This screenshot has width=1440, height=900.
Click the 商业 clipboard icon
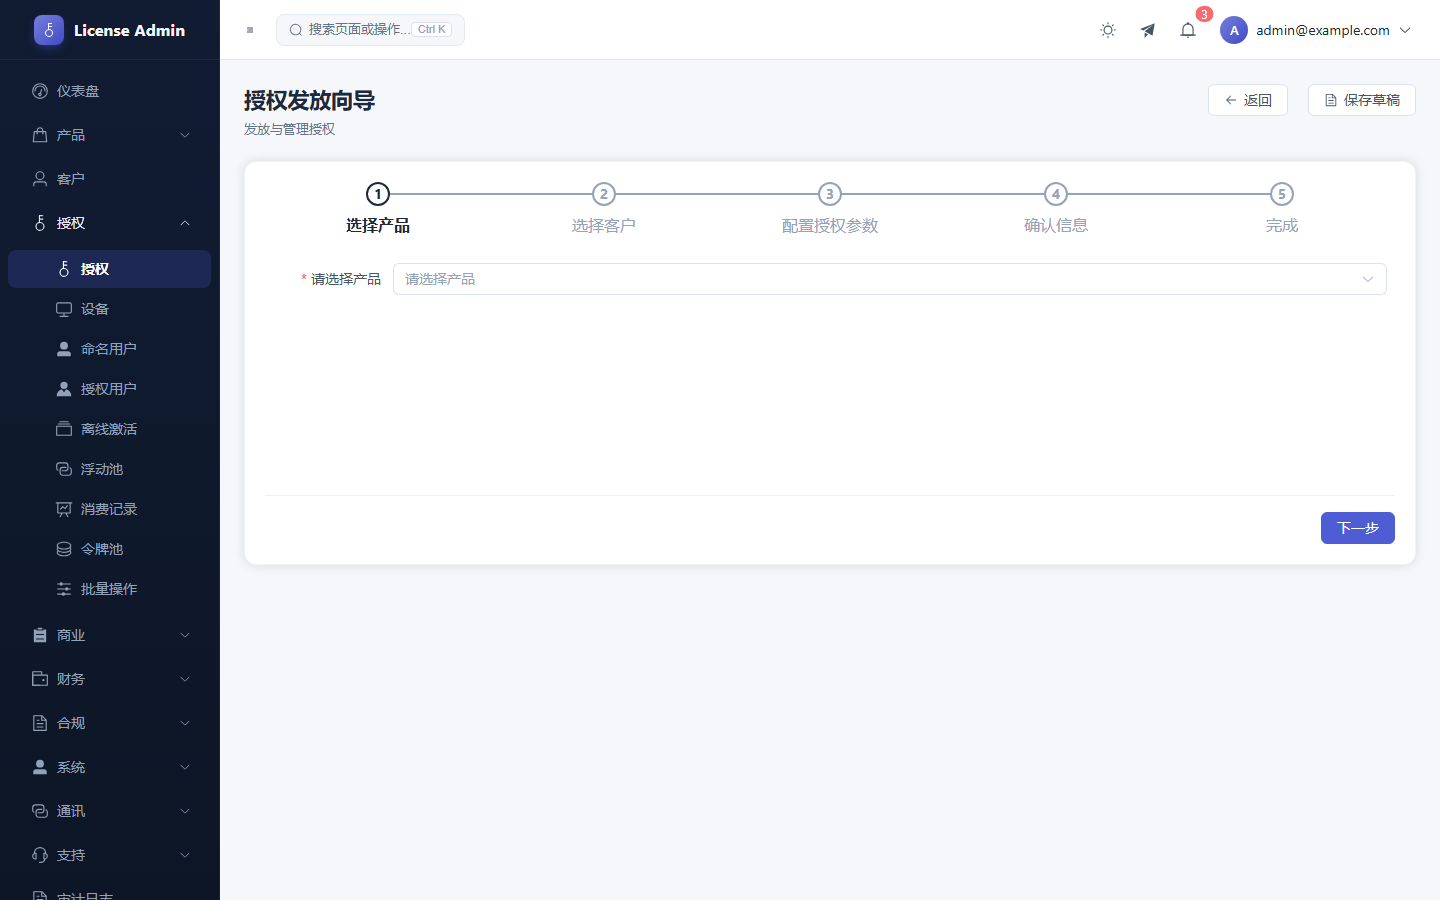[x=40, y=635]
